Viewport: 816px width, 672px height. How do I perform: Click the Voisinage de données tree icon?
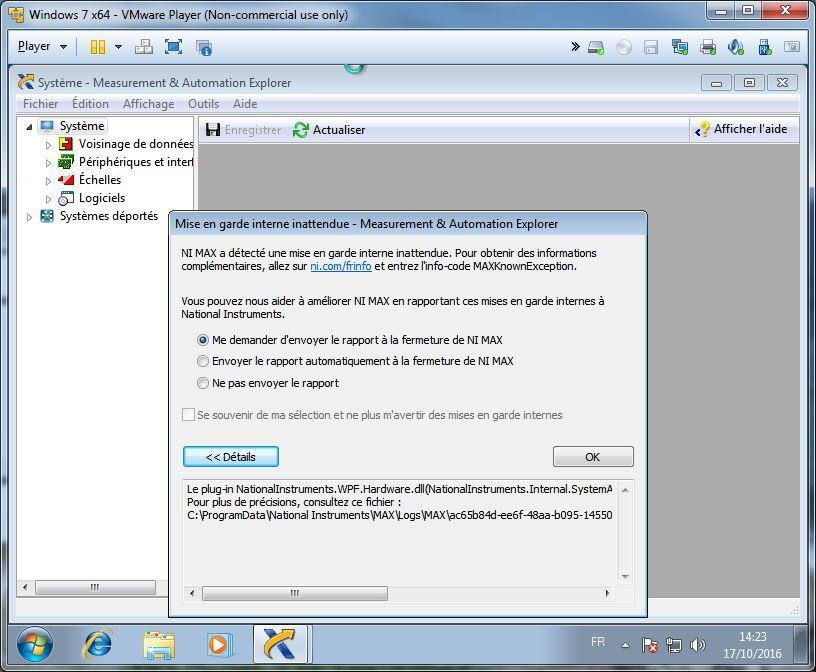pos(66,144)
